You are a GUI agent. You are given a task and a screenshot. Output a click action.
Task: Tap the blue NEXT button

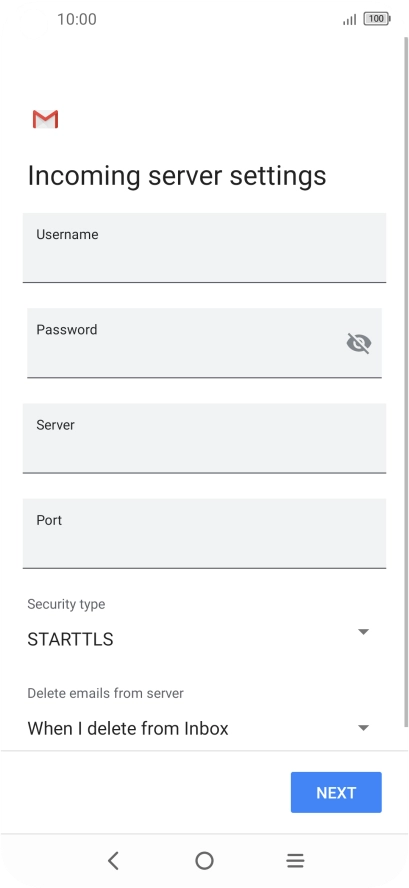point(336,792)
